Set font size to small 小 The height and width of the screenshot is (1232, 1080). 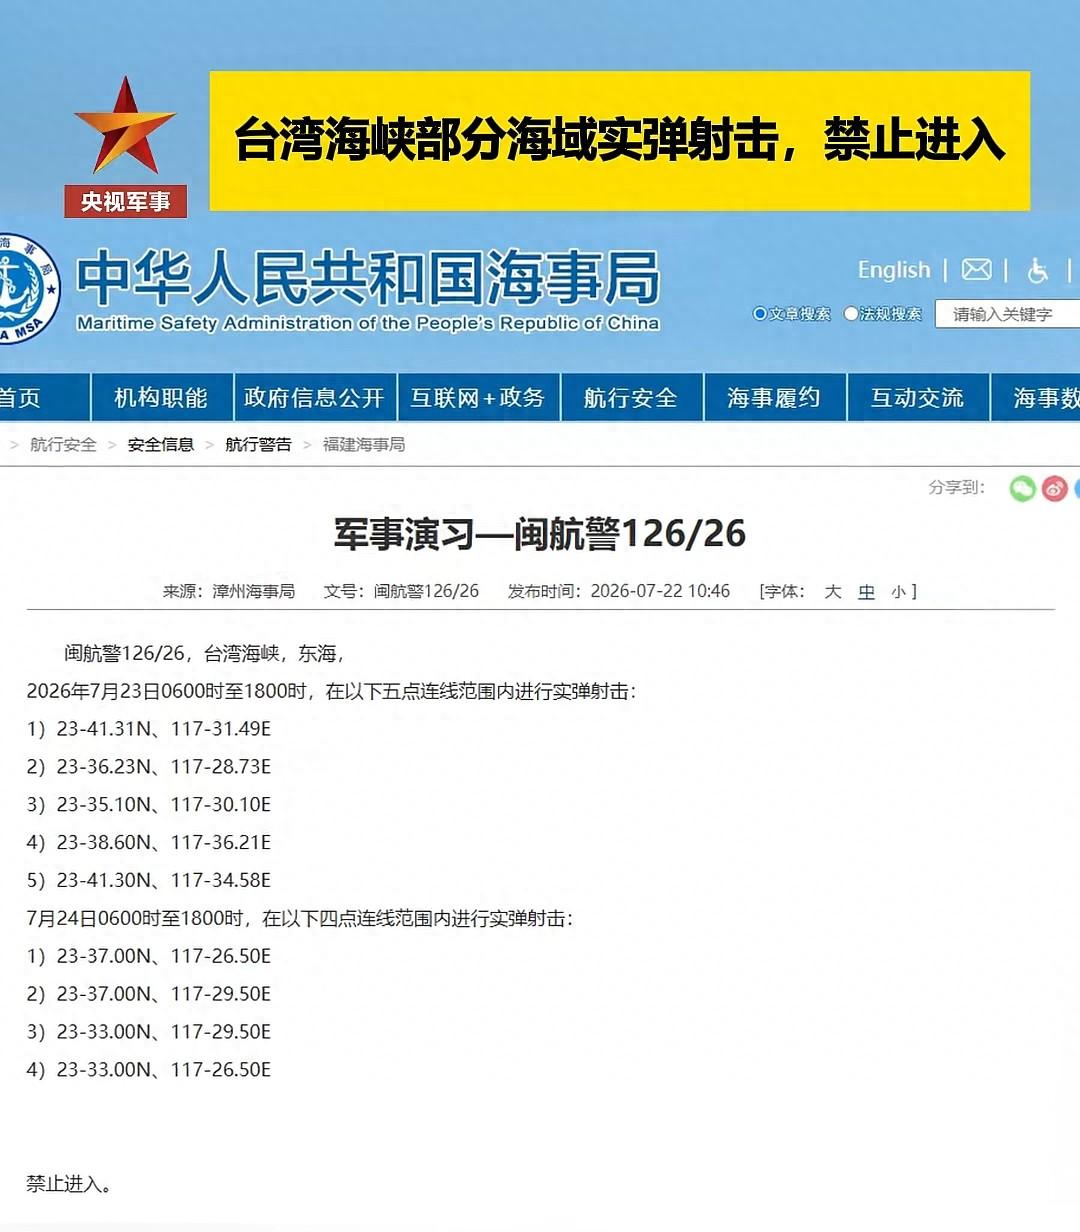coord(898,592)
